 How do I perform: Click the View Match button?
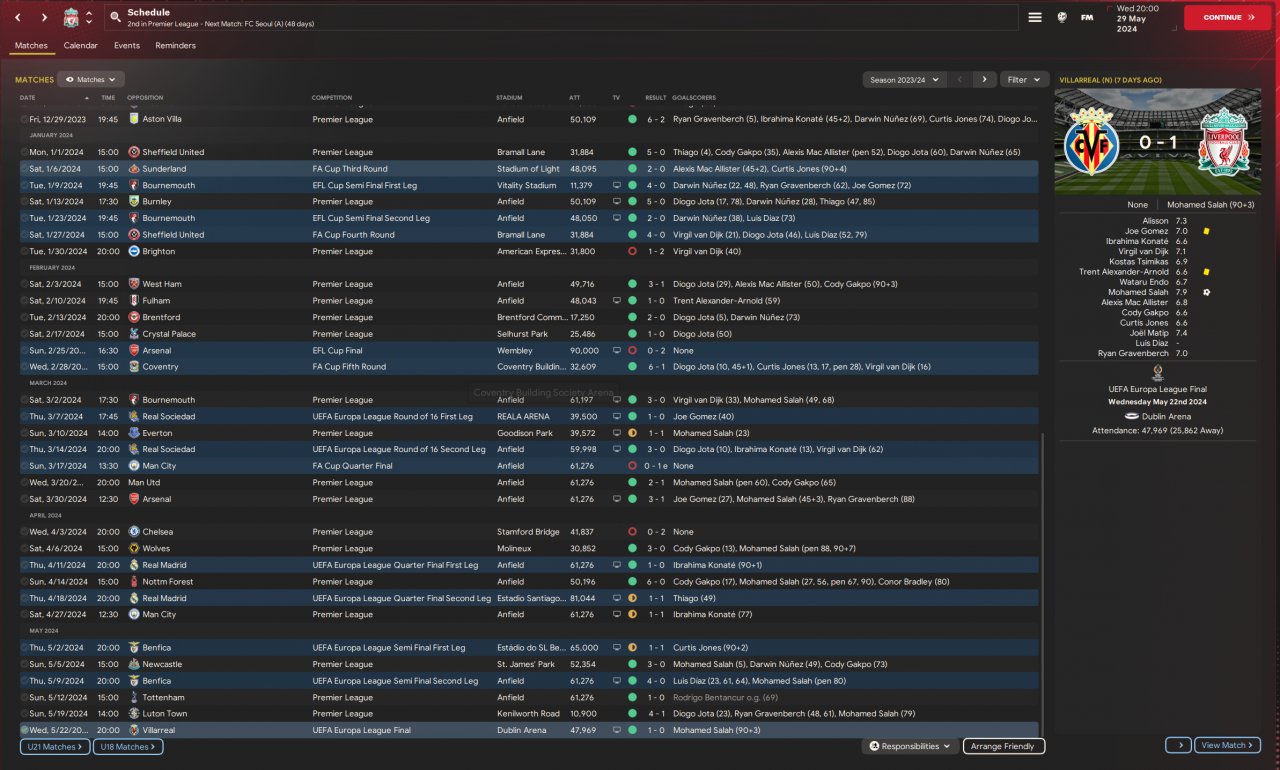coord(1227,745)
